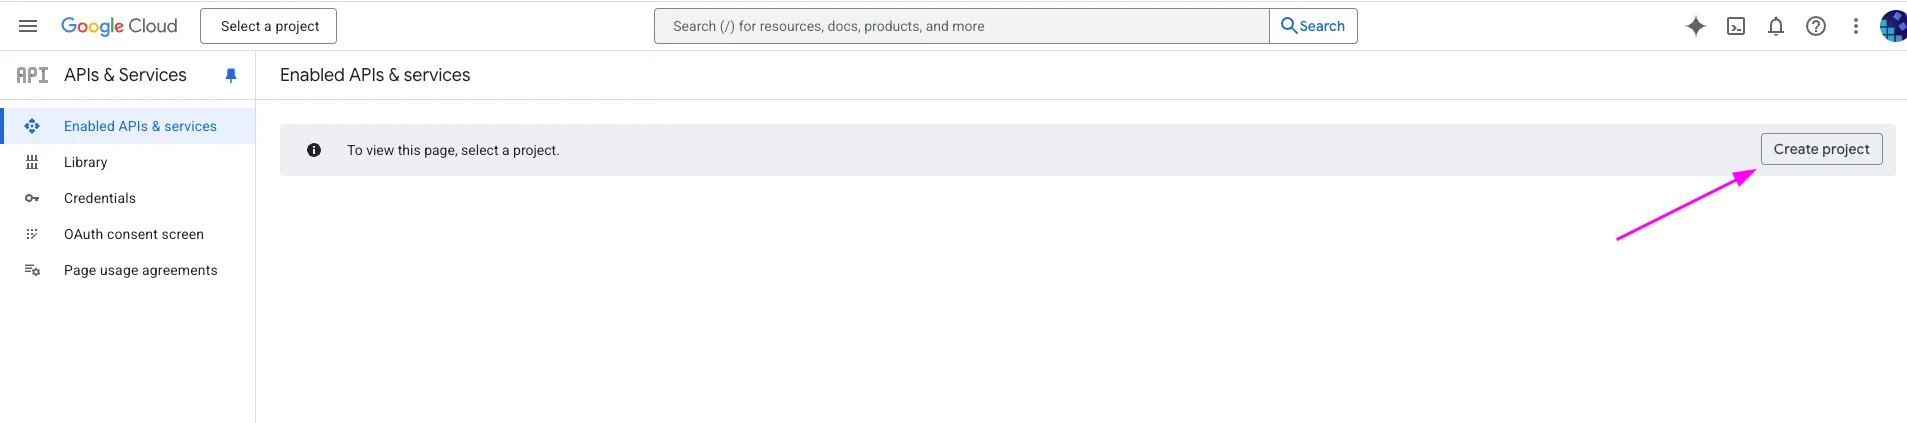
Task: Open the notifications bell
Action: (1776, 26)
